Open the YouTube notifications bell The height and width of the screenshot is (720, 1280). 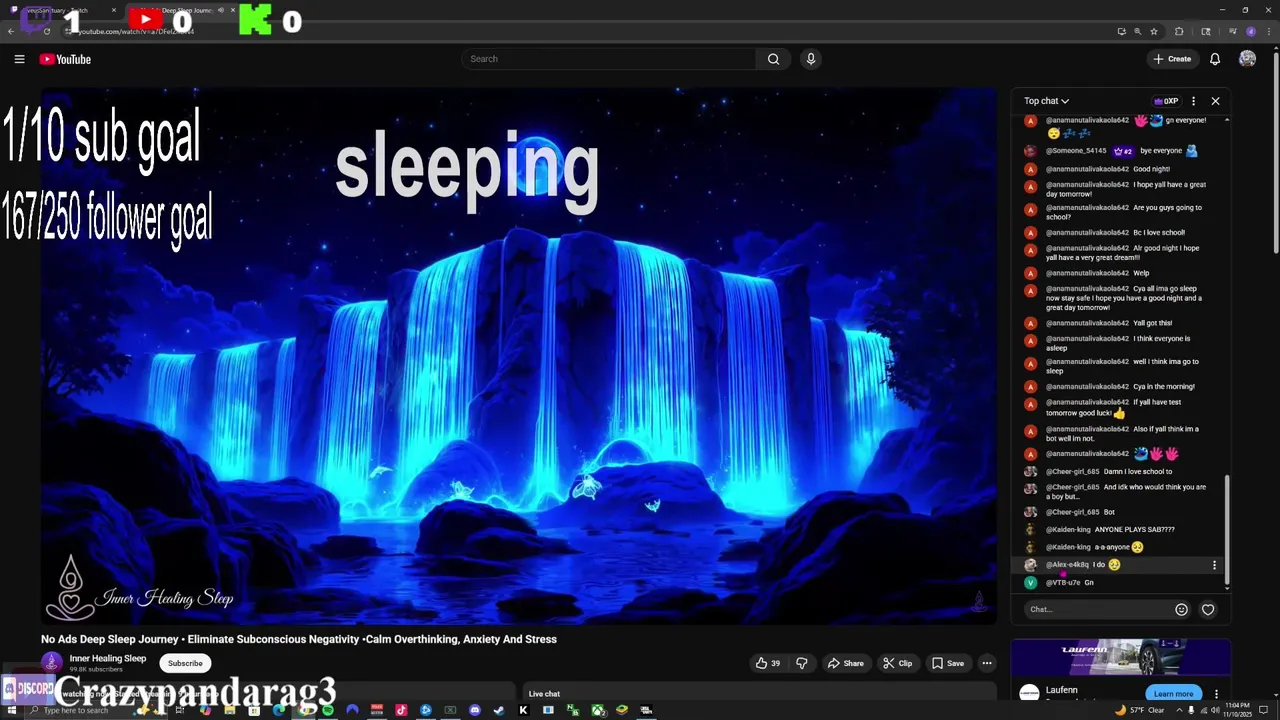1215,59
